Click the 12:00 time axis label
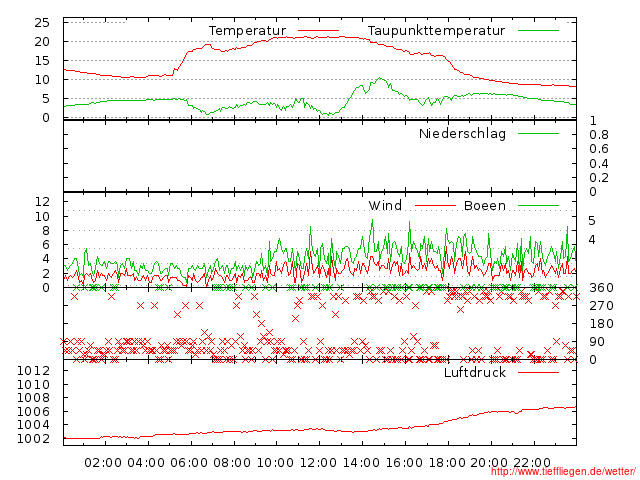Screen dimensions: 640x480 coord(318,463)
